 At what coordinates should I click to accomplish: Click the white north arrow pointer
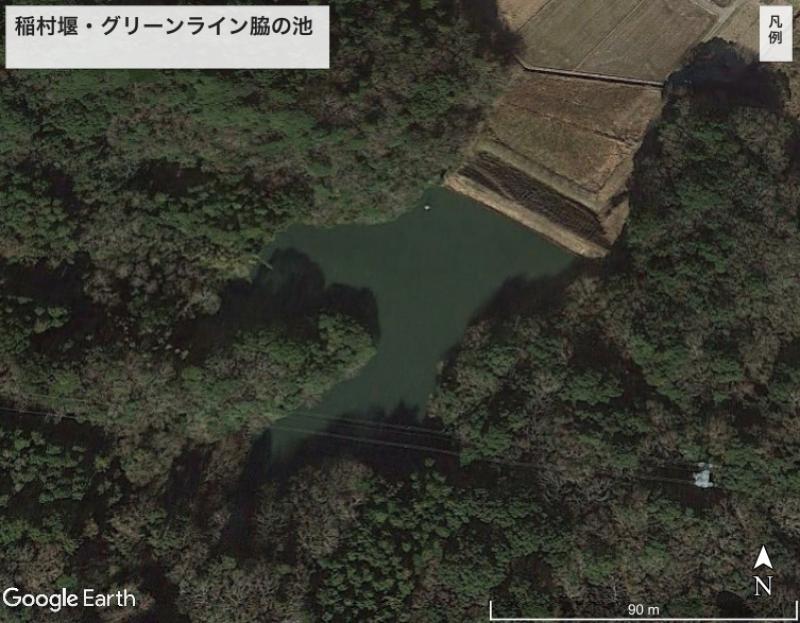[763, 557]
